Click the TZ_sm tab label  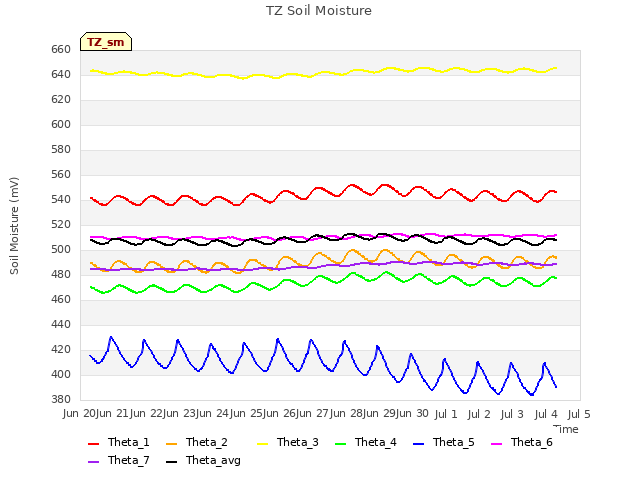106,42
